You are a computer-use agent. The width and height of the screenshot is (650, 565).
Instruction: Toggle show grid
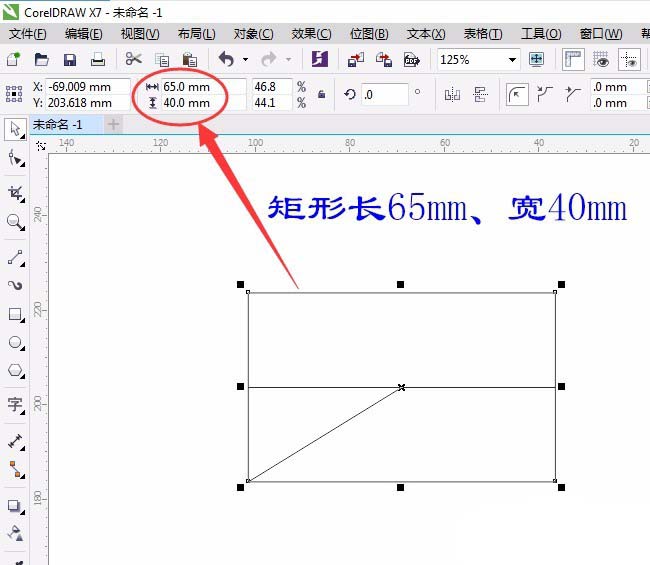(601, 59)
